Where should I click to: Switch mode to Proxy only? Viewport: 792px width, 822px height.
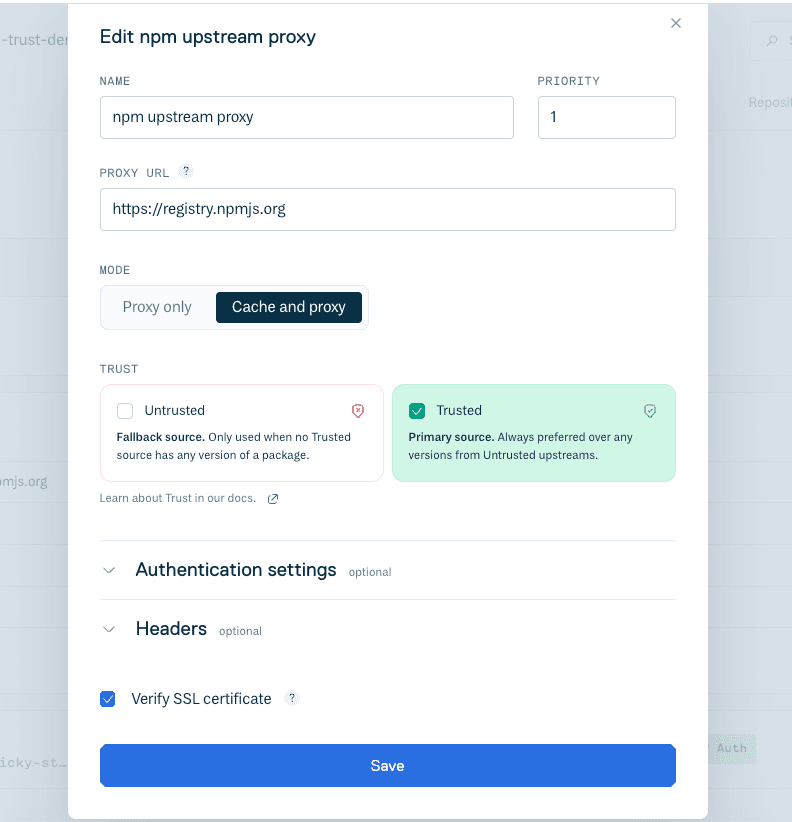click(x=157, y=307)
